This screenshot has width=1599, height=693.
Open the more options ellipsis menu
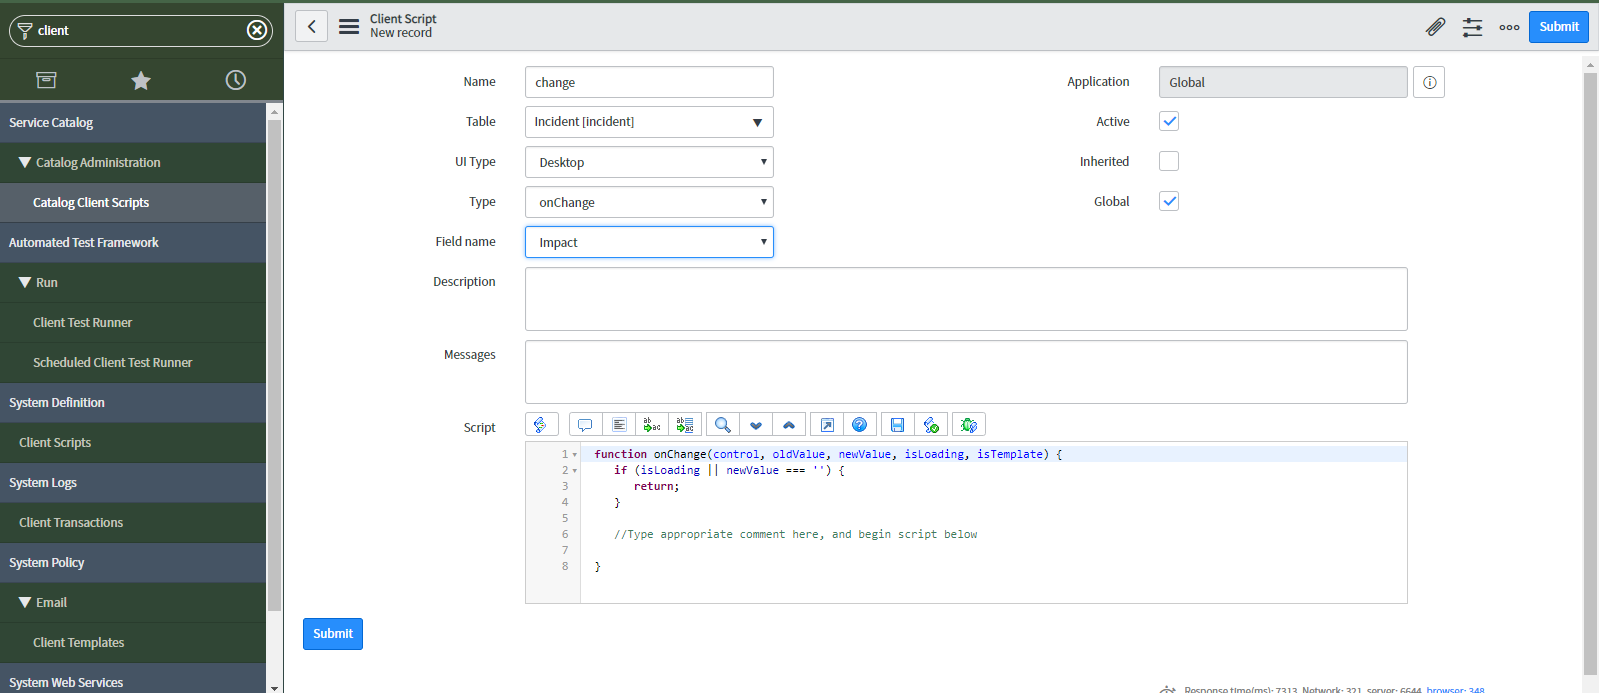(1509, 27)
